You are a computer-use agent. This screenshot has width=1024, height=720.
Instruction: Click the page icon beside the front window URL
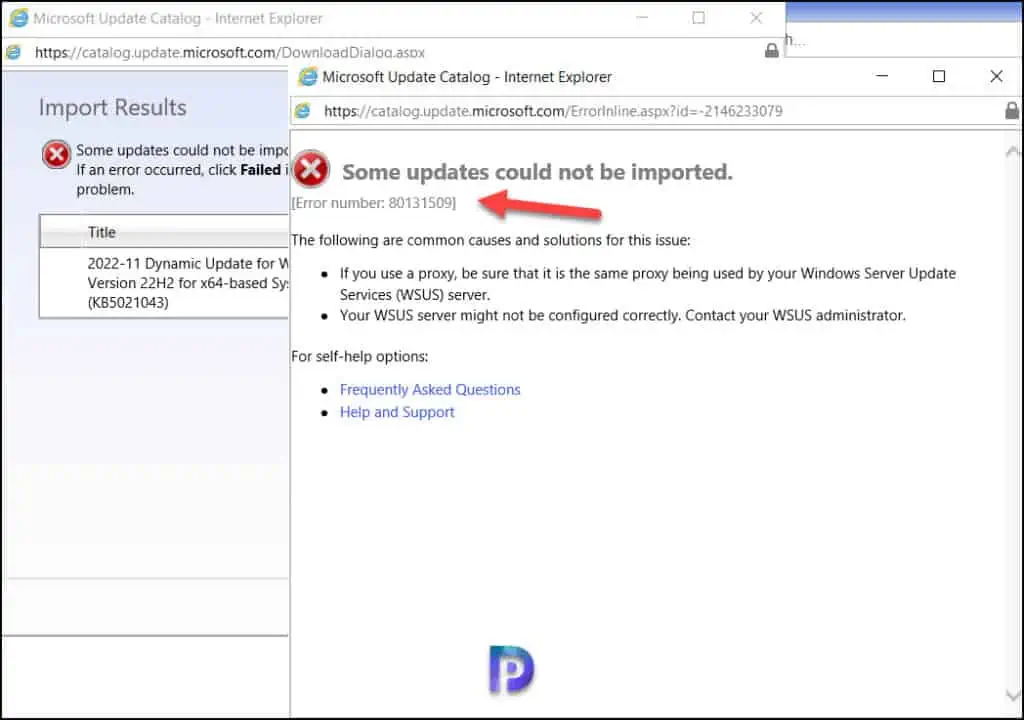coord(302,111)
